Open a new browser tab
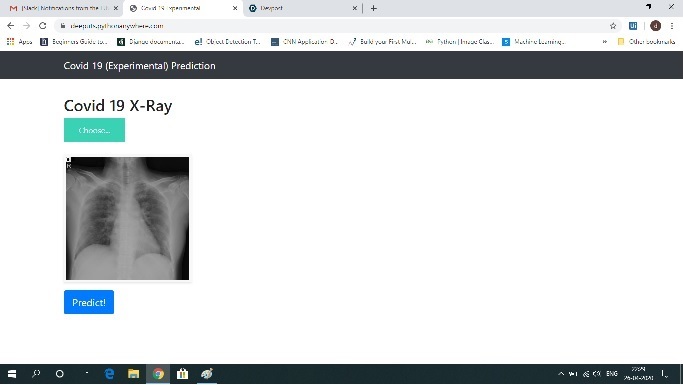683x385 pixels. [373, 8]
